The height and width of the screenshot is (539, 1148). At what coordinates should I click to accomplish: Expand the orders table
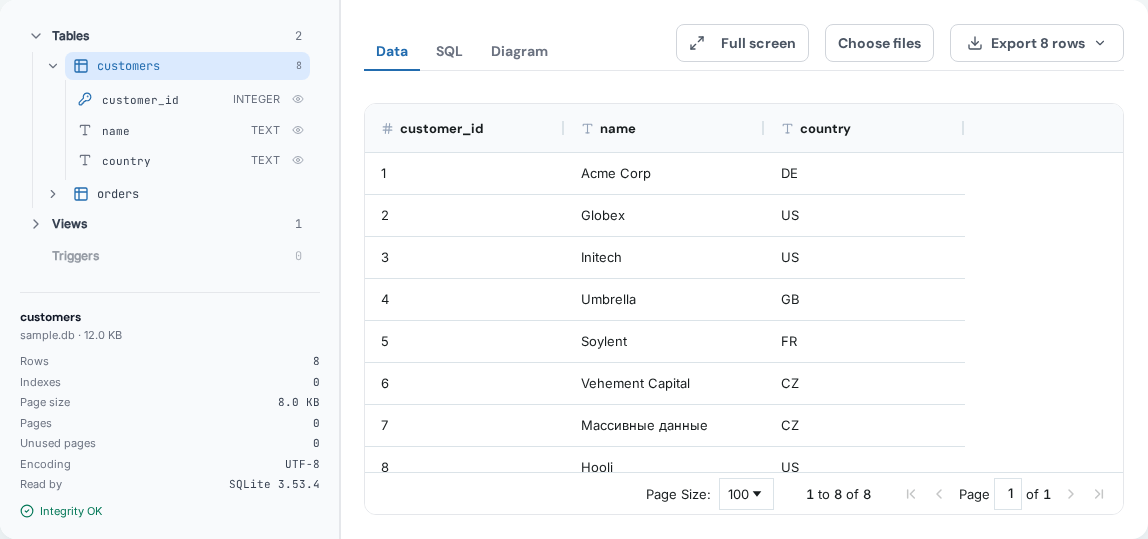pos(53,194)
